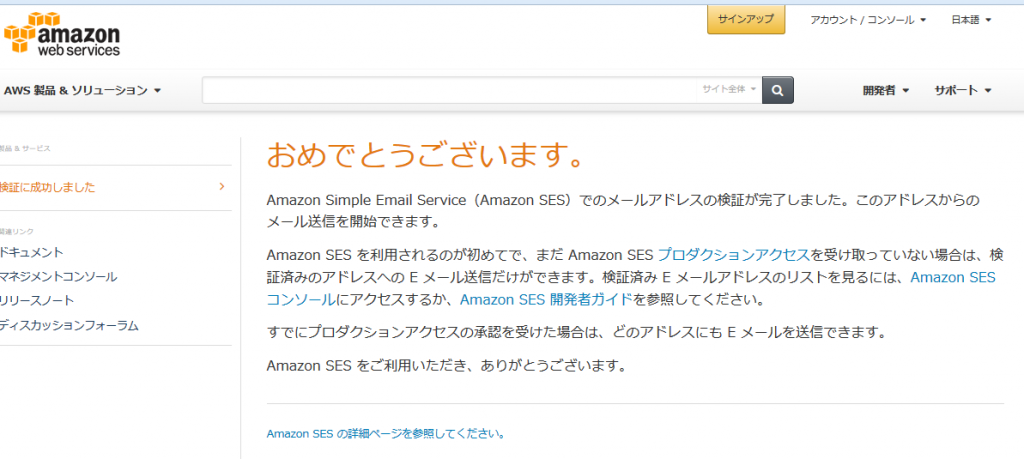
Task: Open the ドキュメント sidebar link
Action: [32, 252]
